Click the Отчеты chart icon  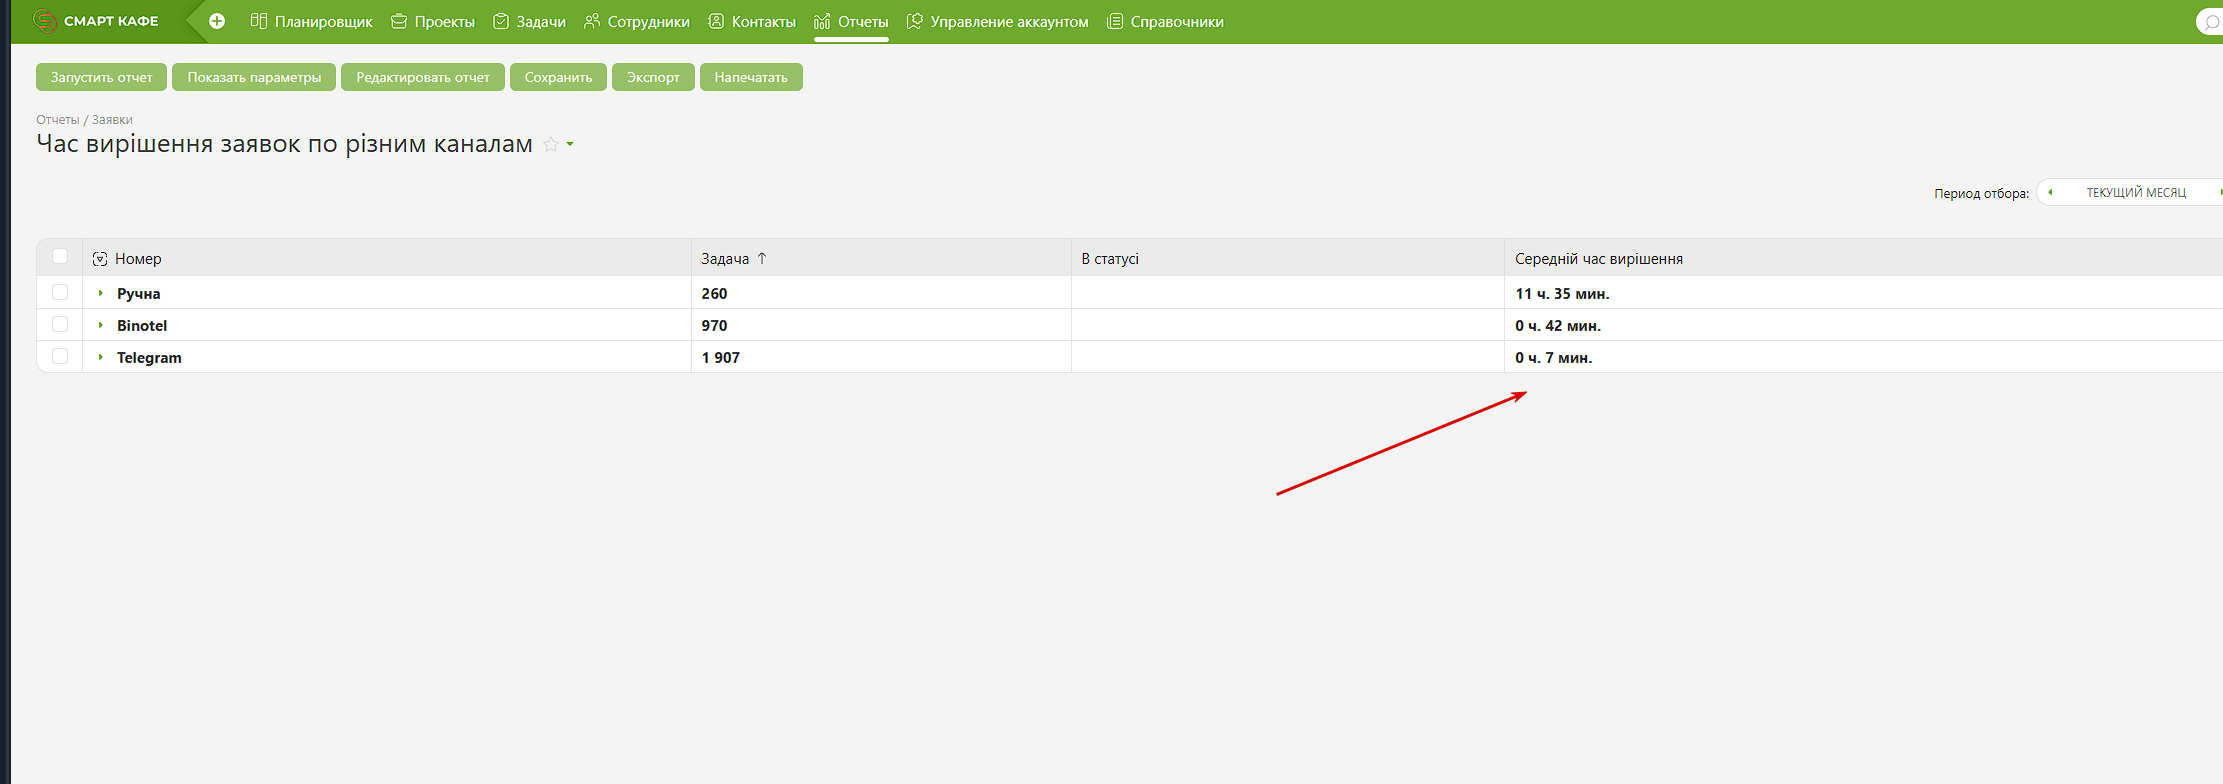point(822,21)
